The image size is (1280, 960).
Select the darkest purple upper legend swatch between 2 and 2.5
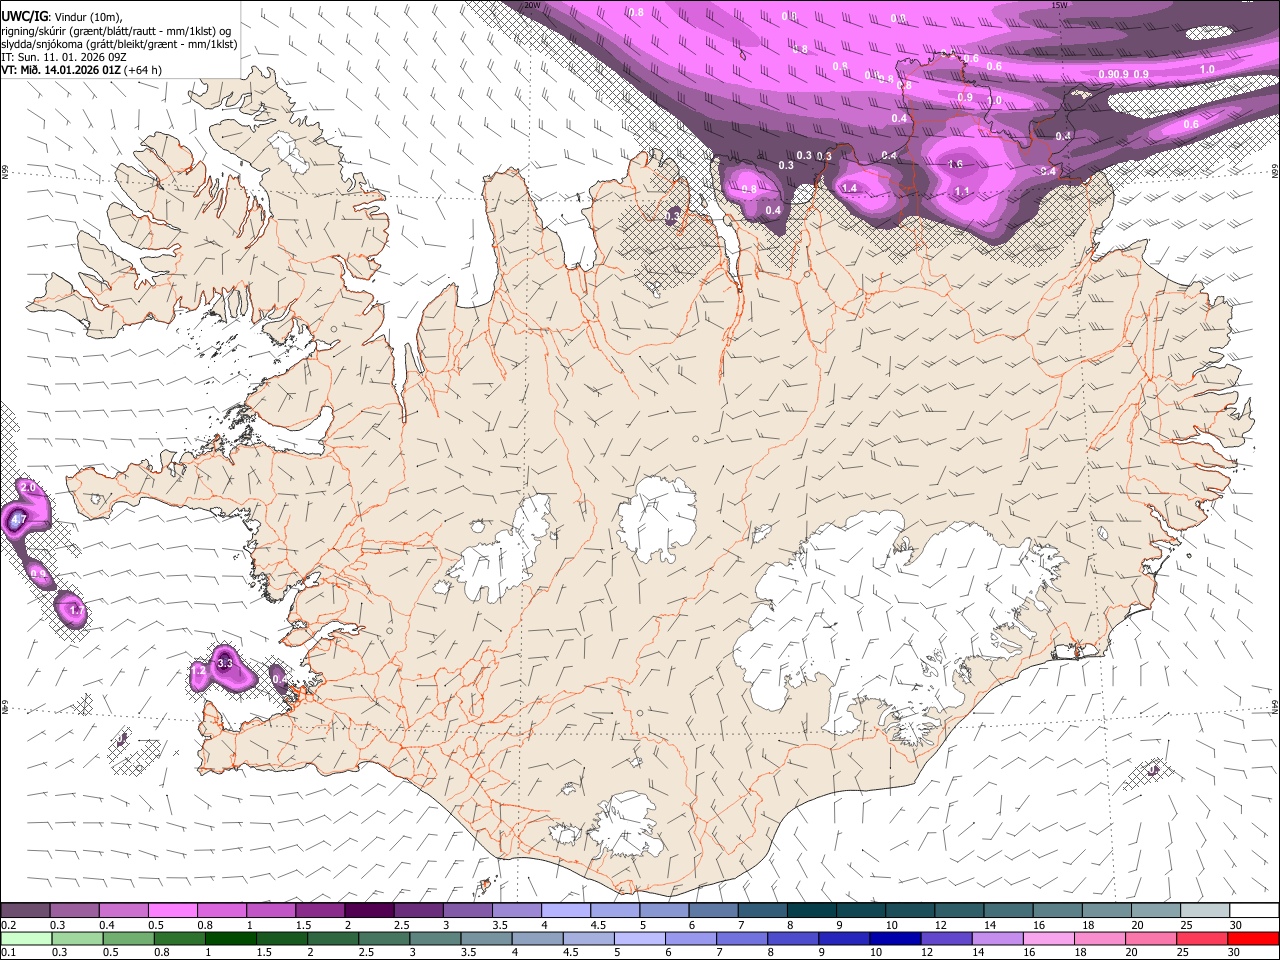click(368, 910)
